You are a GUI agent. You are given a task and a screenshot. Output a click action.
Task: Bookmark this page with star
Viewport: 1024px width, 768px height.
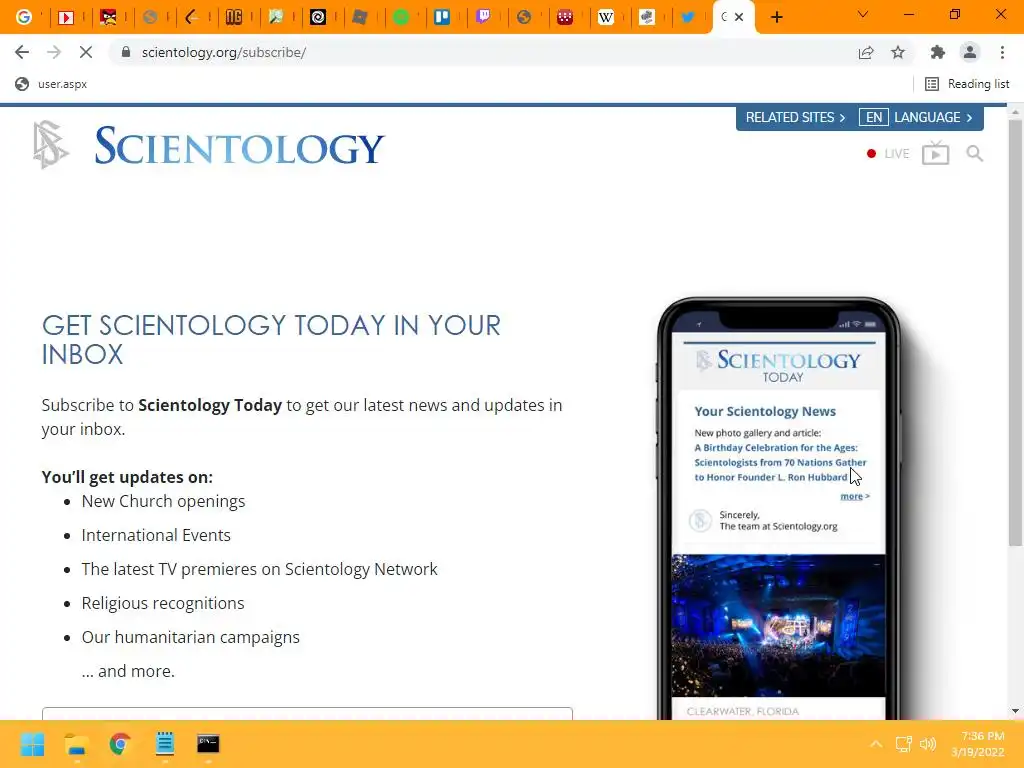pyautogui.click(x=898, y=52)
